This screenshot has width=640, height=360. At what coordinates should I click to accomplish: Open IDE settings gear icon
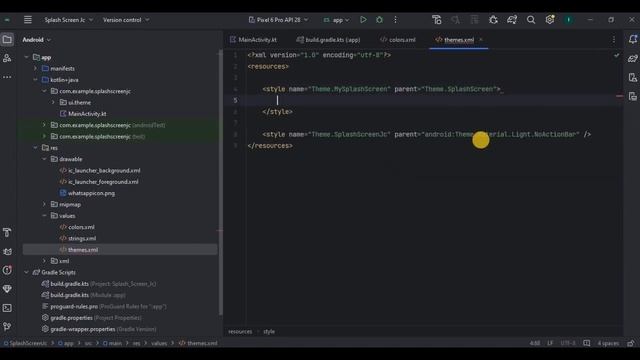(549, 20)
